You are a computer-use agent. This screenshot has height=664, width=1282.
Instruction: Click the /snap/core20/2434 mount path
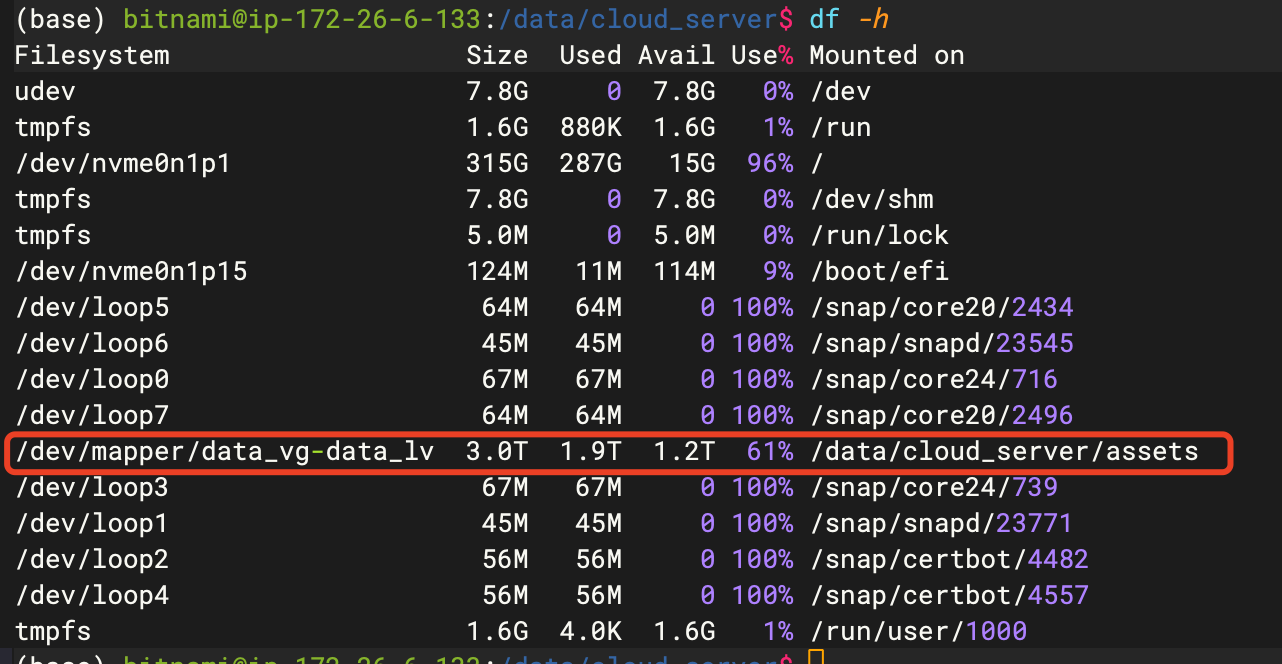pos(940,307)
